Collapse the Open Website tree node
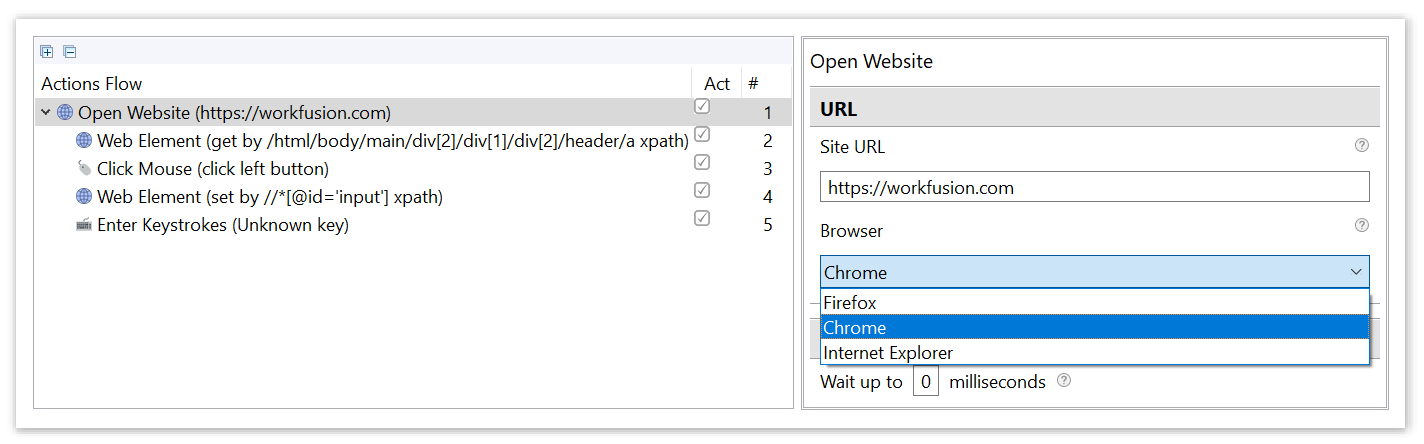 tap(46, 112)
